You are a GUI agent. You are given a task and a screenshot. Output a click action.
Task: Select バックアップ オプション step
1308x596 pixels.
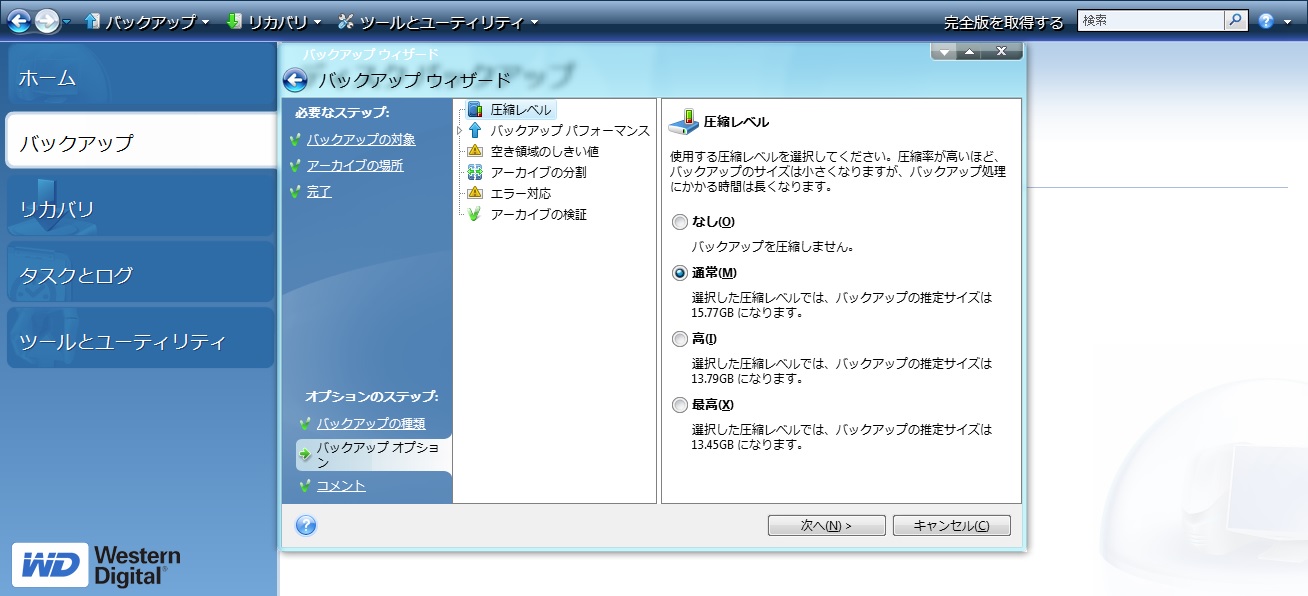pos(374,455)
